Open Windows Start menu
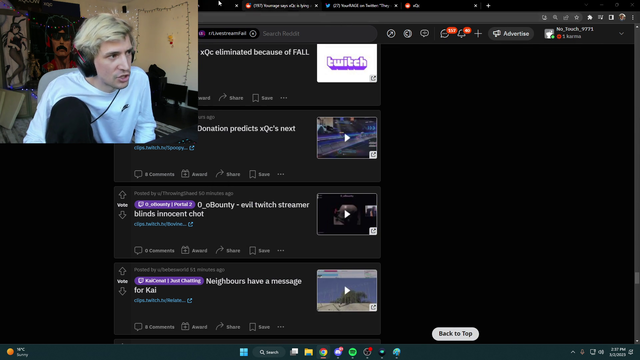Screen dimensions: 640x360 coord(244,352)
